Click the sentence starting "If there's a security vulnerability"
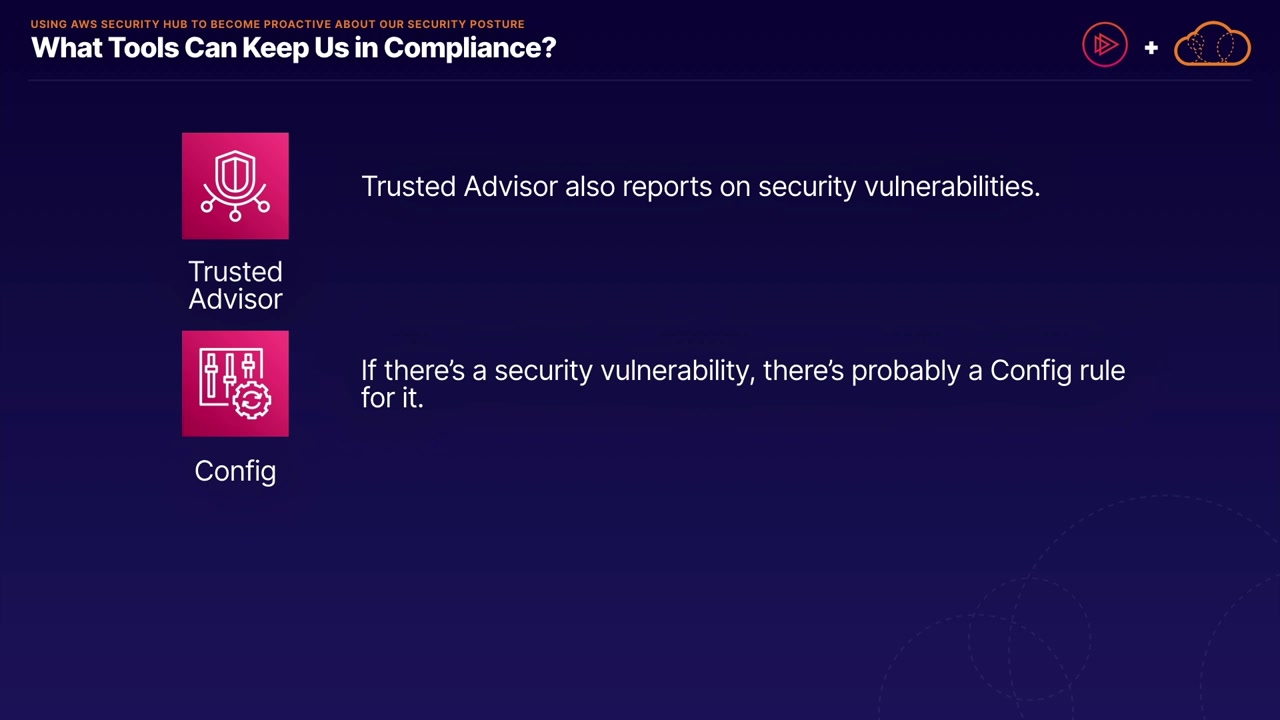Image resolution: width=1280 pixels, height=720 pixels. coord(742,371)
